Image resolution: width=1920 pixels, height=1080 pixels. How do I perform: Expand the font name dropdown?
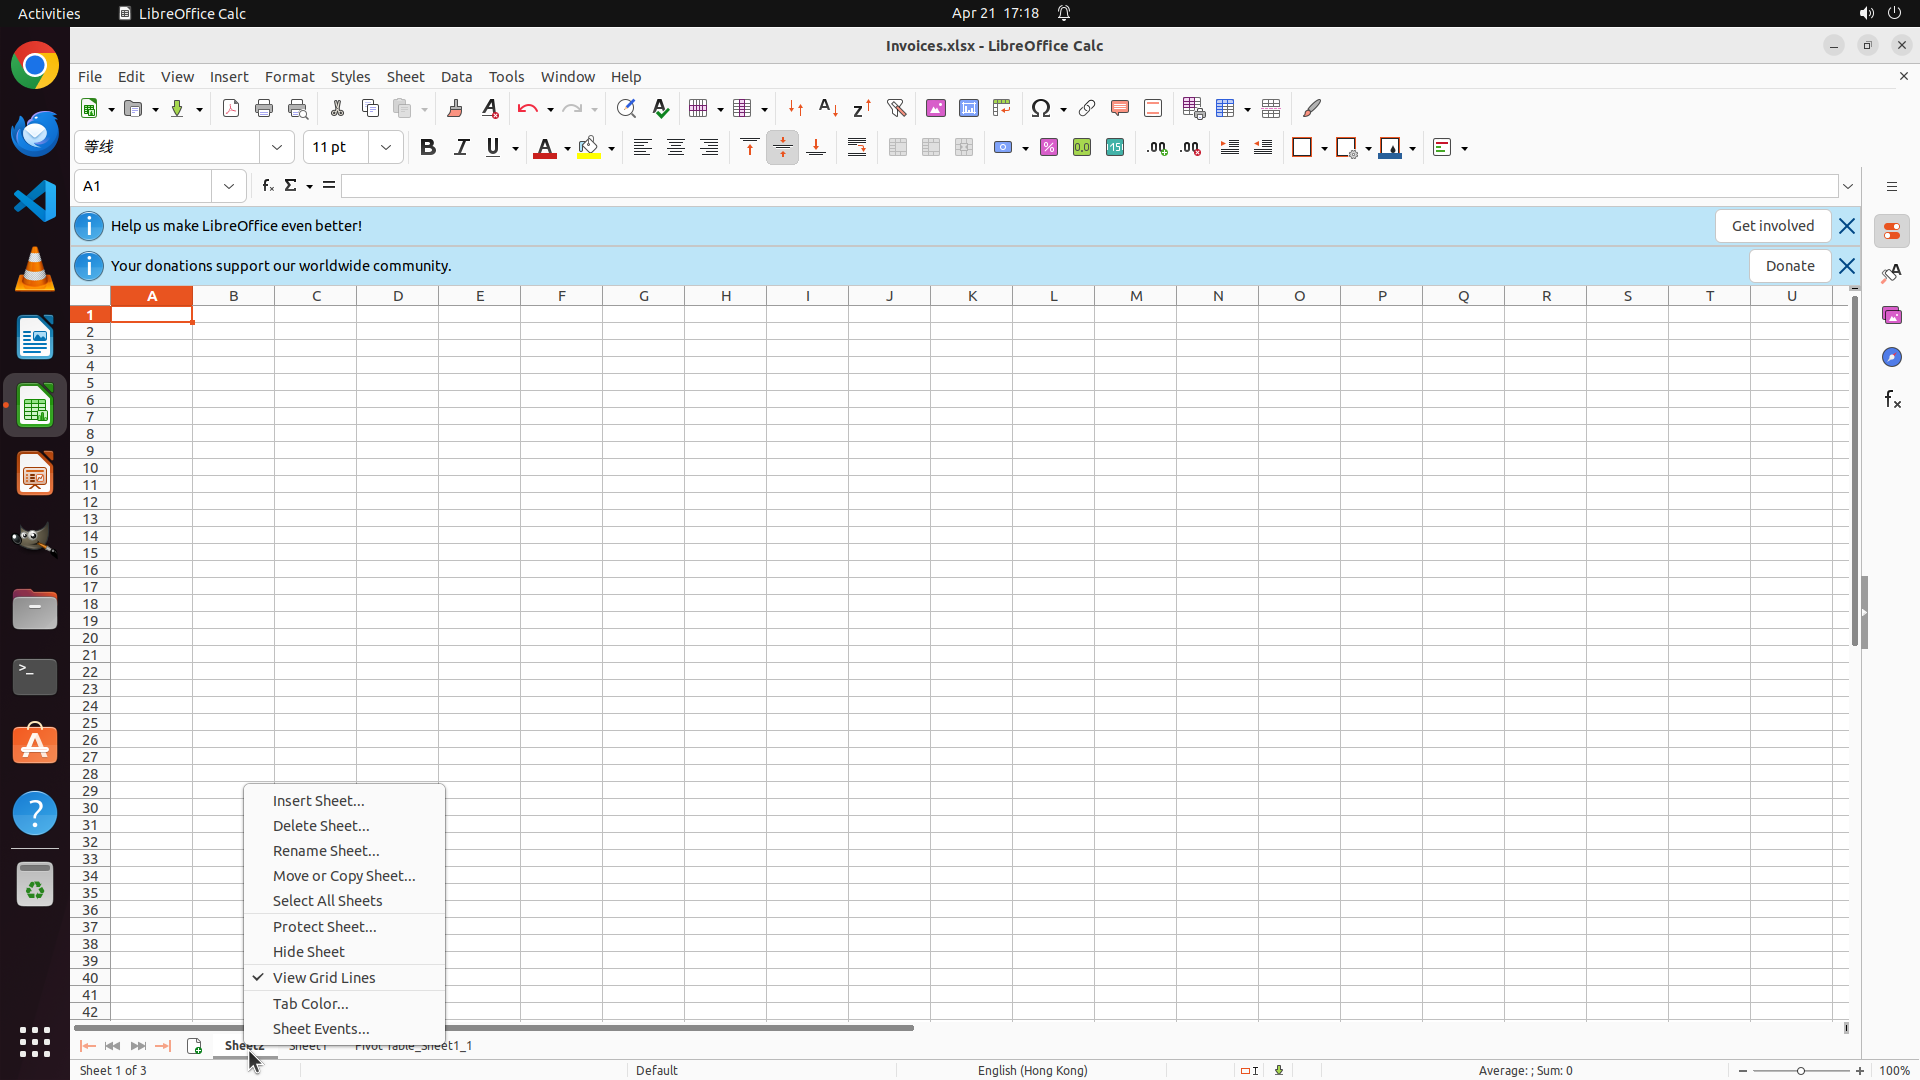coord(277,147)
